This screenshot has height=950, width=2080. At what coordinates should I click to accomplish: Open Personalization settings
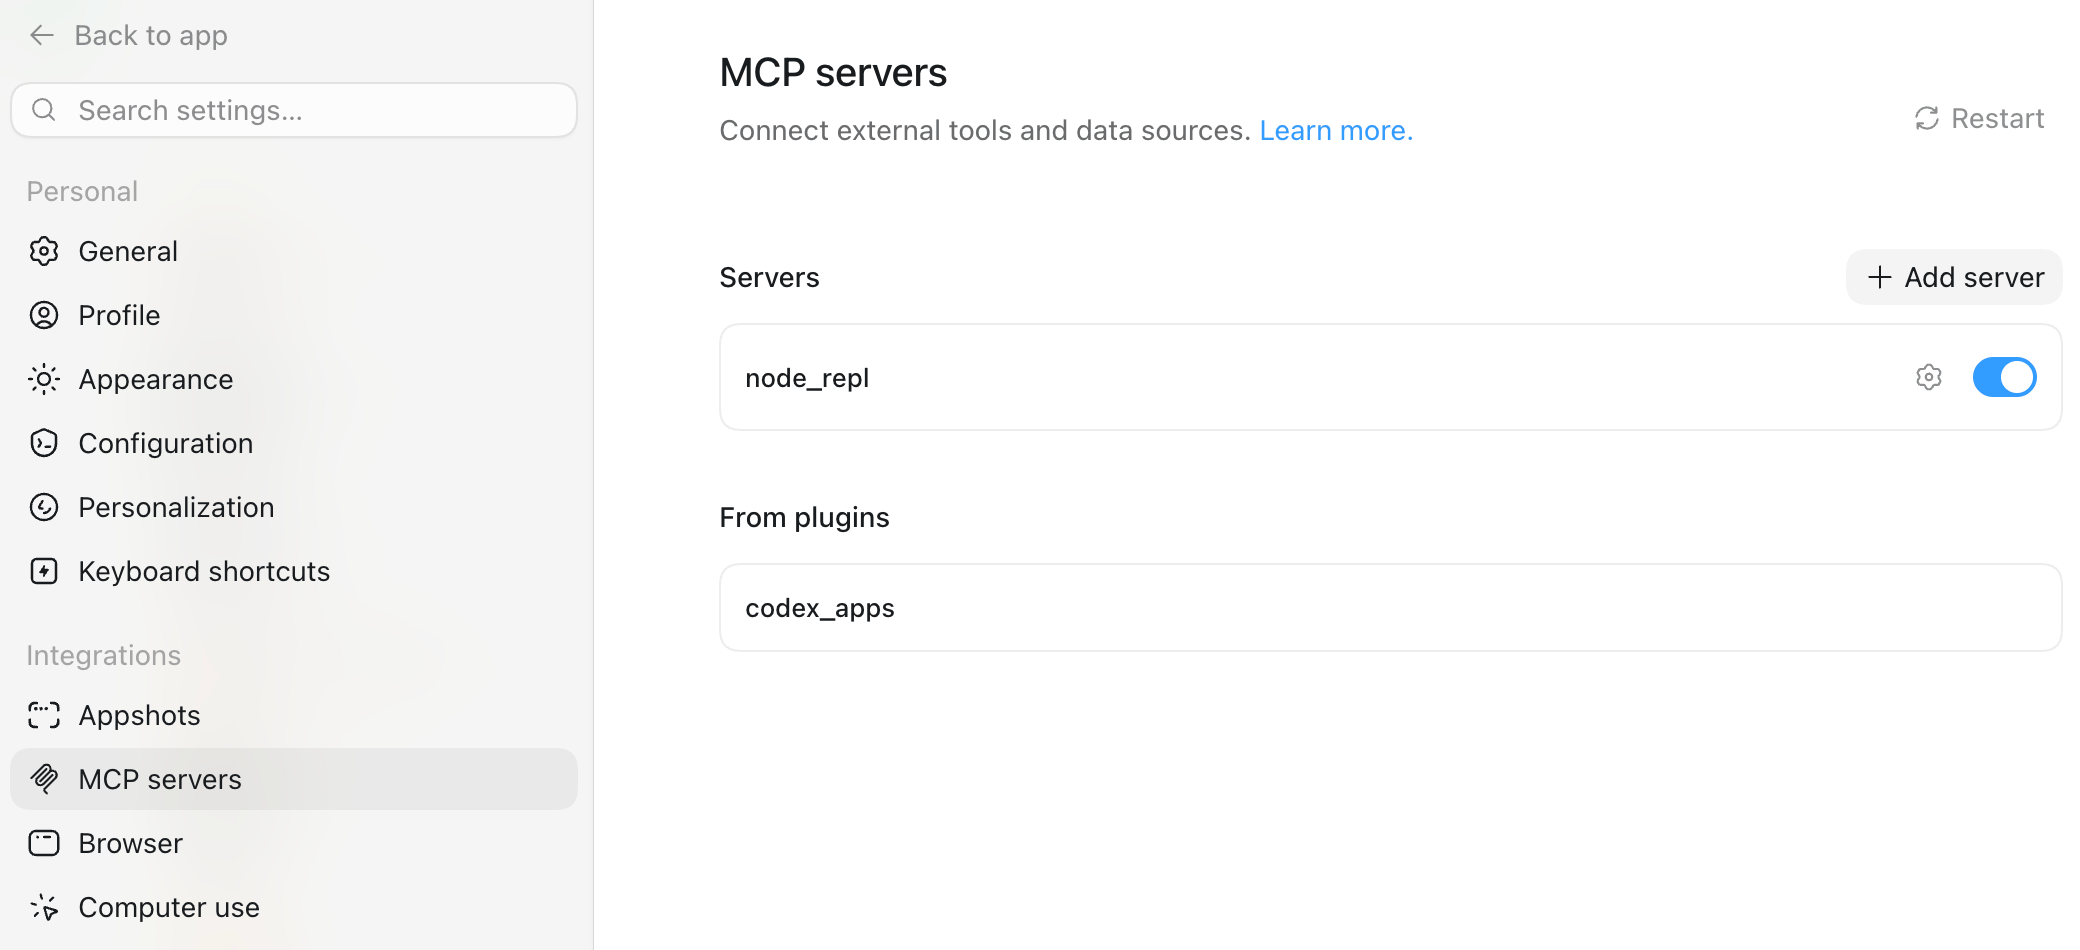coord(294,507)
